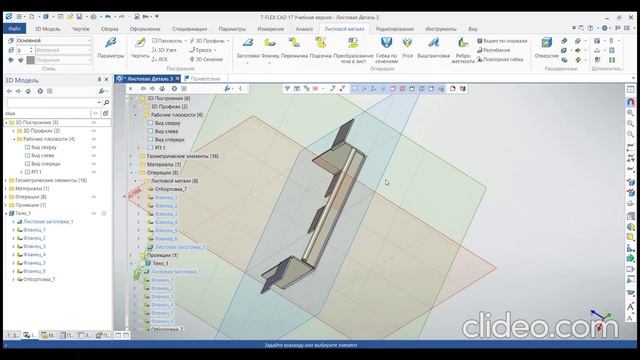Open the Параметры ribbon button

111,48
